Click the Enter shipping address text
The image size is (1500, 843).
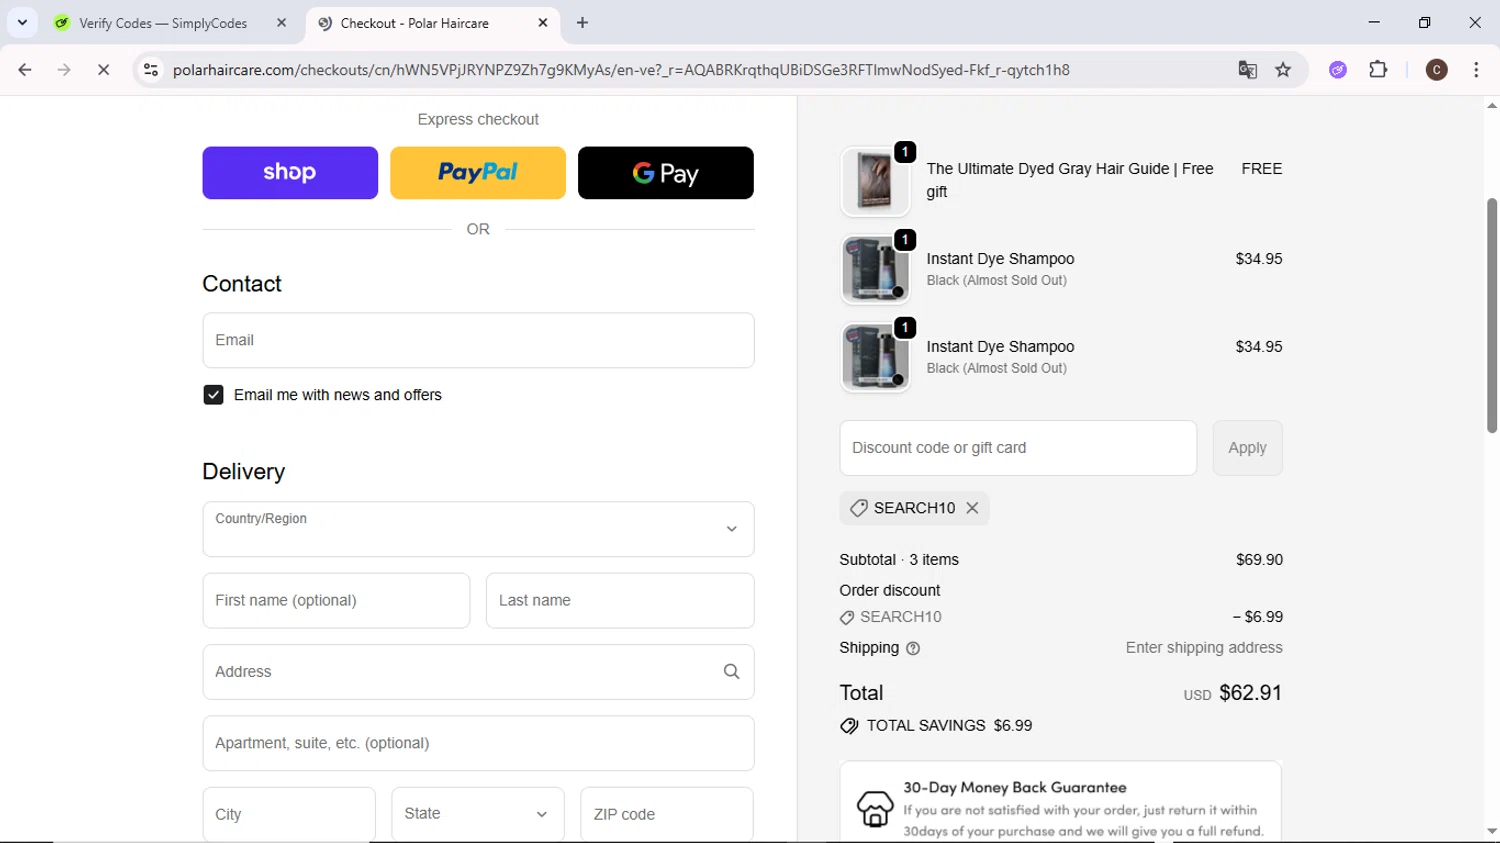tap(1204, 648)
